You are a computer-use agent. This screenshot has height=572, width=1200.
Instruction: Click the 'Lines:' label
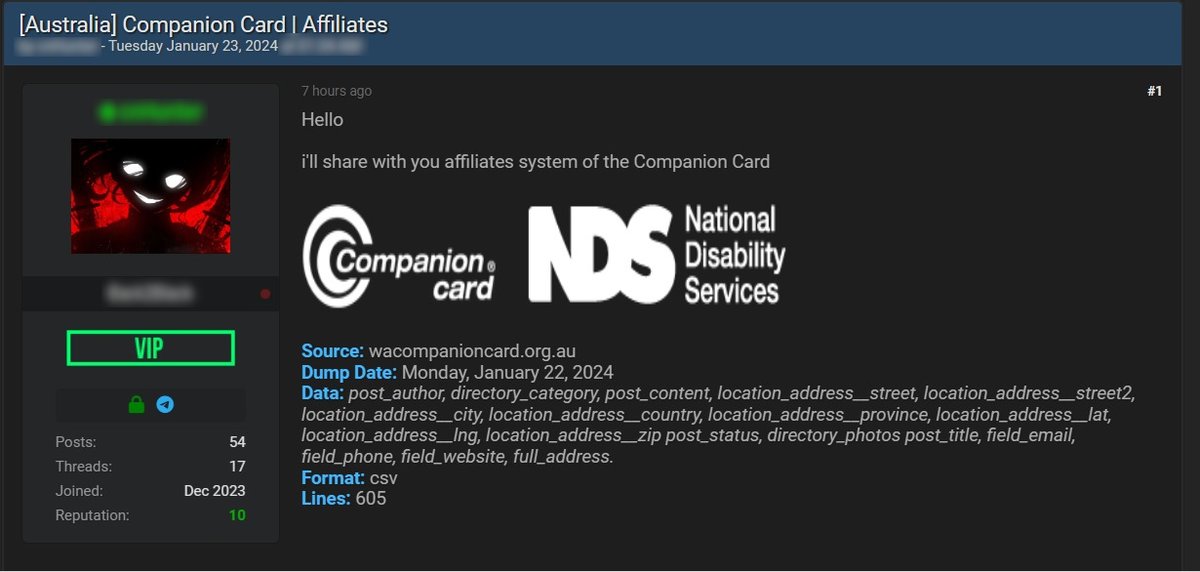tap(326, 498)
